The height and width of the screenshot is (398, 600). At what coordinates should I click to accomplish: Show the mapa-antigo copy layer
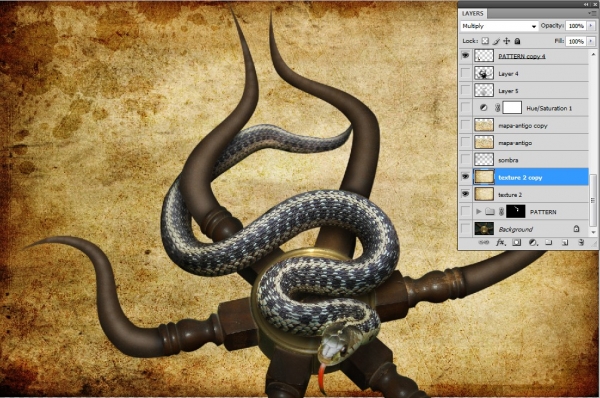click(x=465, y=125)
